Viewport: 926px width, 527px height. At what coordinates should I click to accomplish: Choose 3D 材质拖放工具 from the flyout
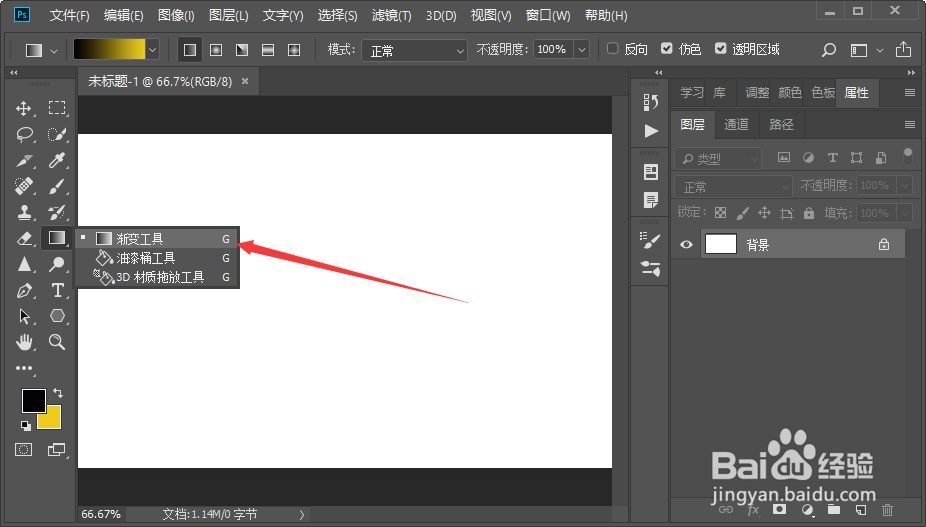pos(157,277)
